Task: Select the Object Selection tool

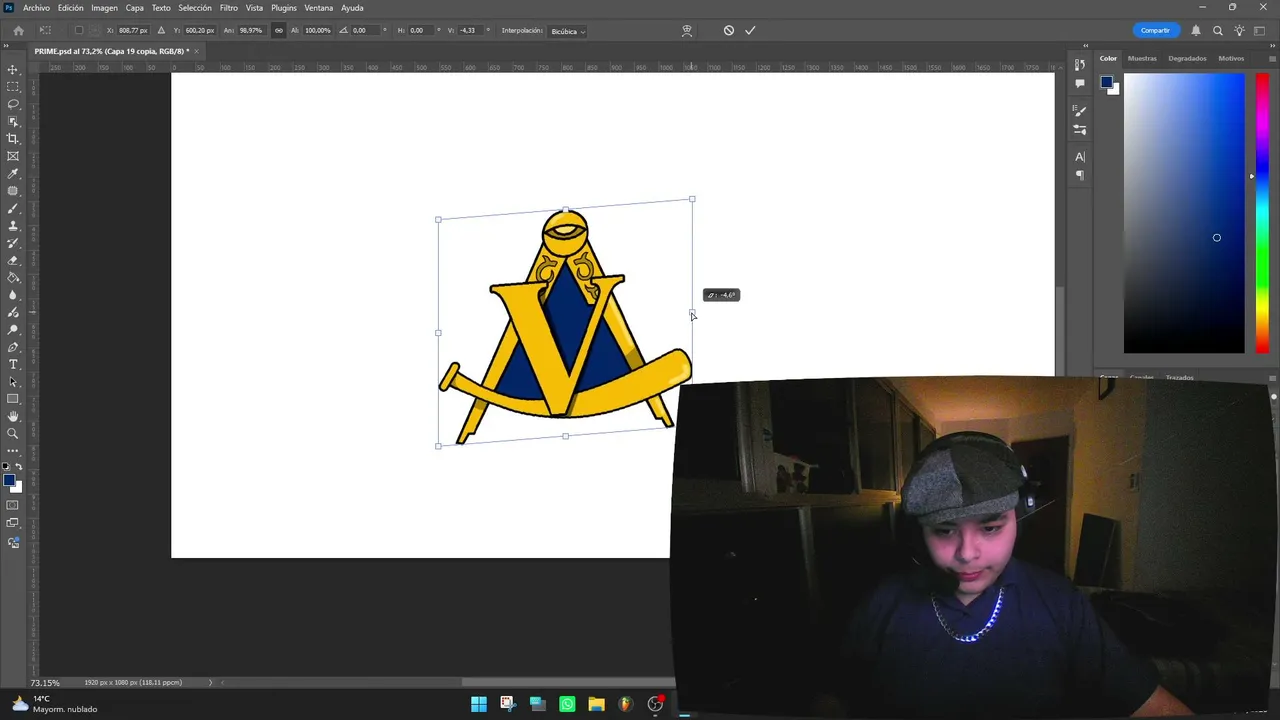Action: point(13,121)
